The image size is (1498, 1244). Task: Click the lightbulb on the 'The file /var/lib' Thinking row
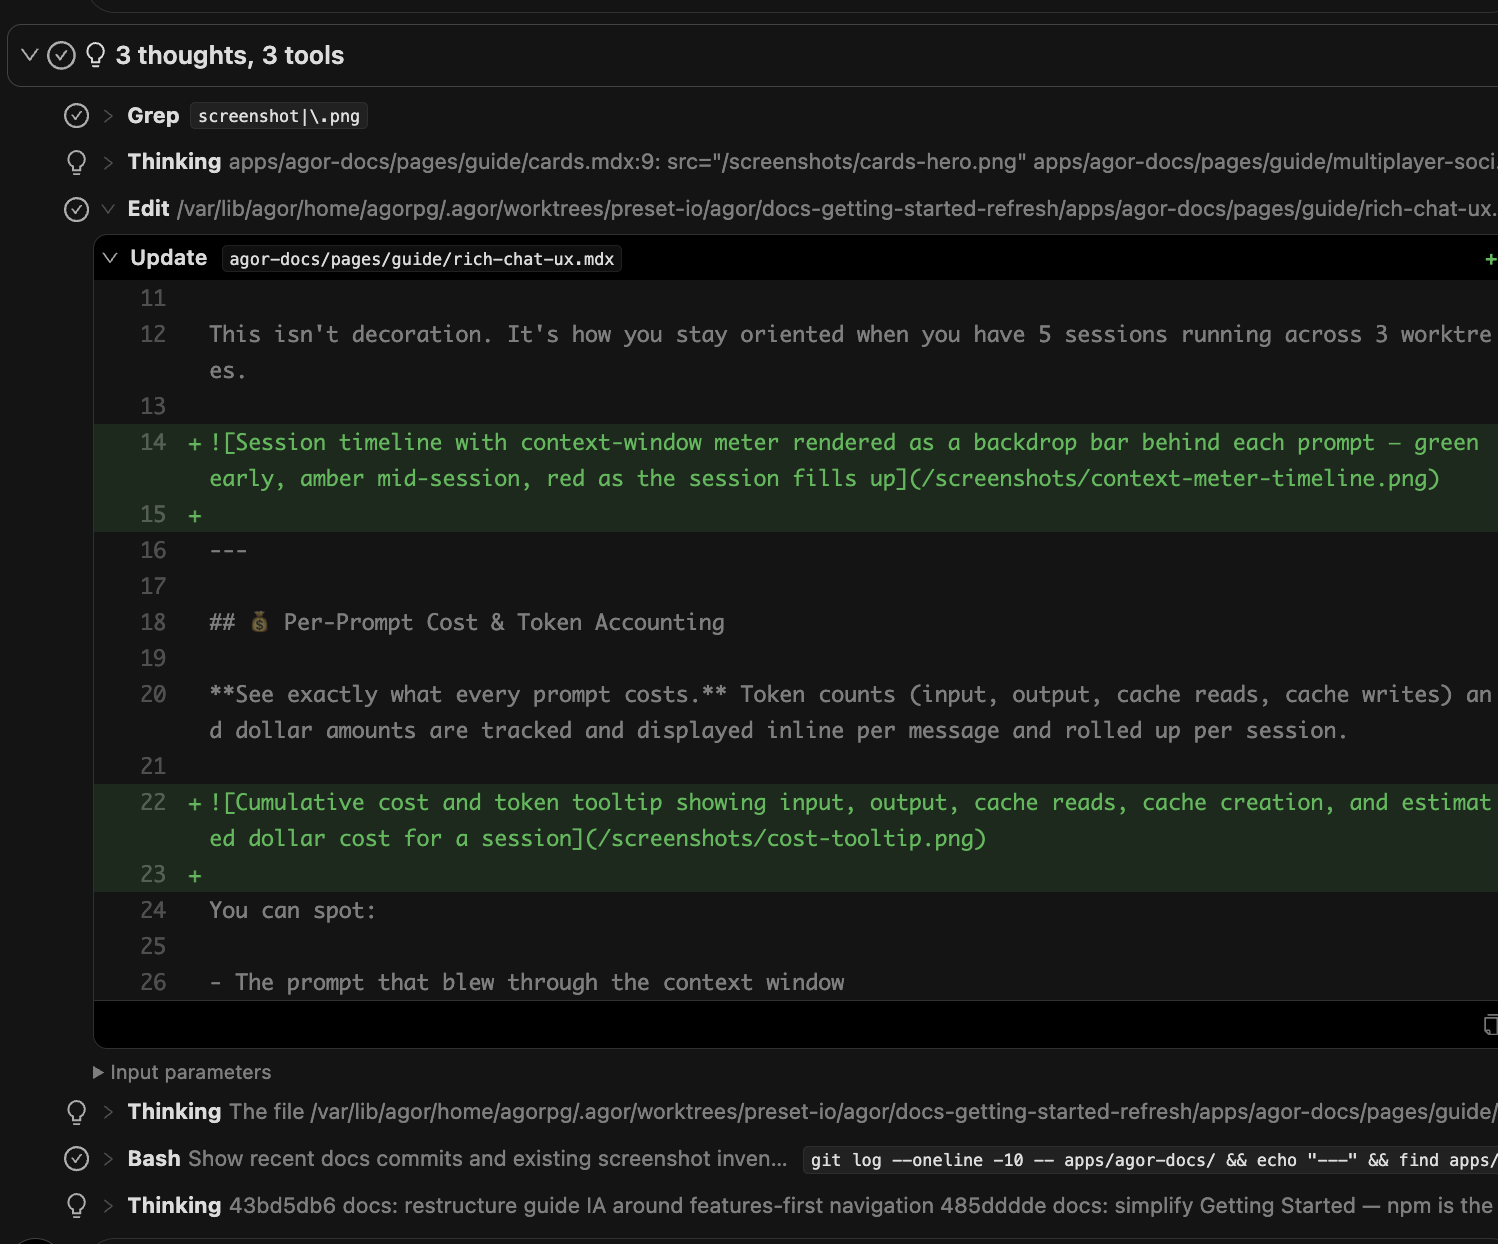tap(77, 1112)
